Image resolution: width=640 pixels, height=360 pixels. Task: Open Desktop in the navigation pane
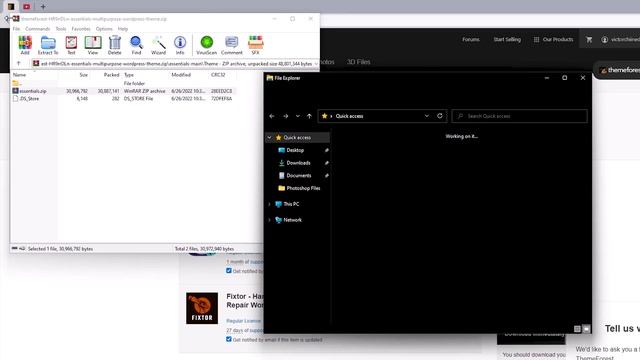tap(295, 150)
